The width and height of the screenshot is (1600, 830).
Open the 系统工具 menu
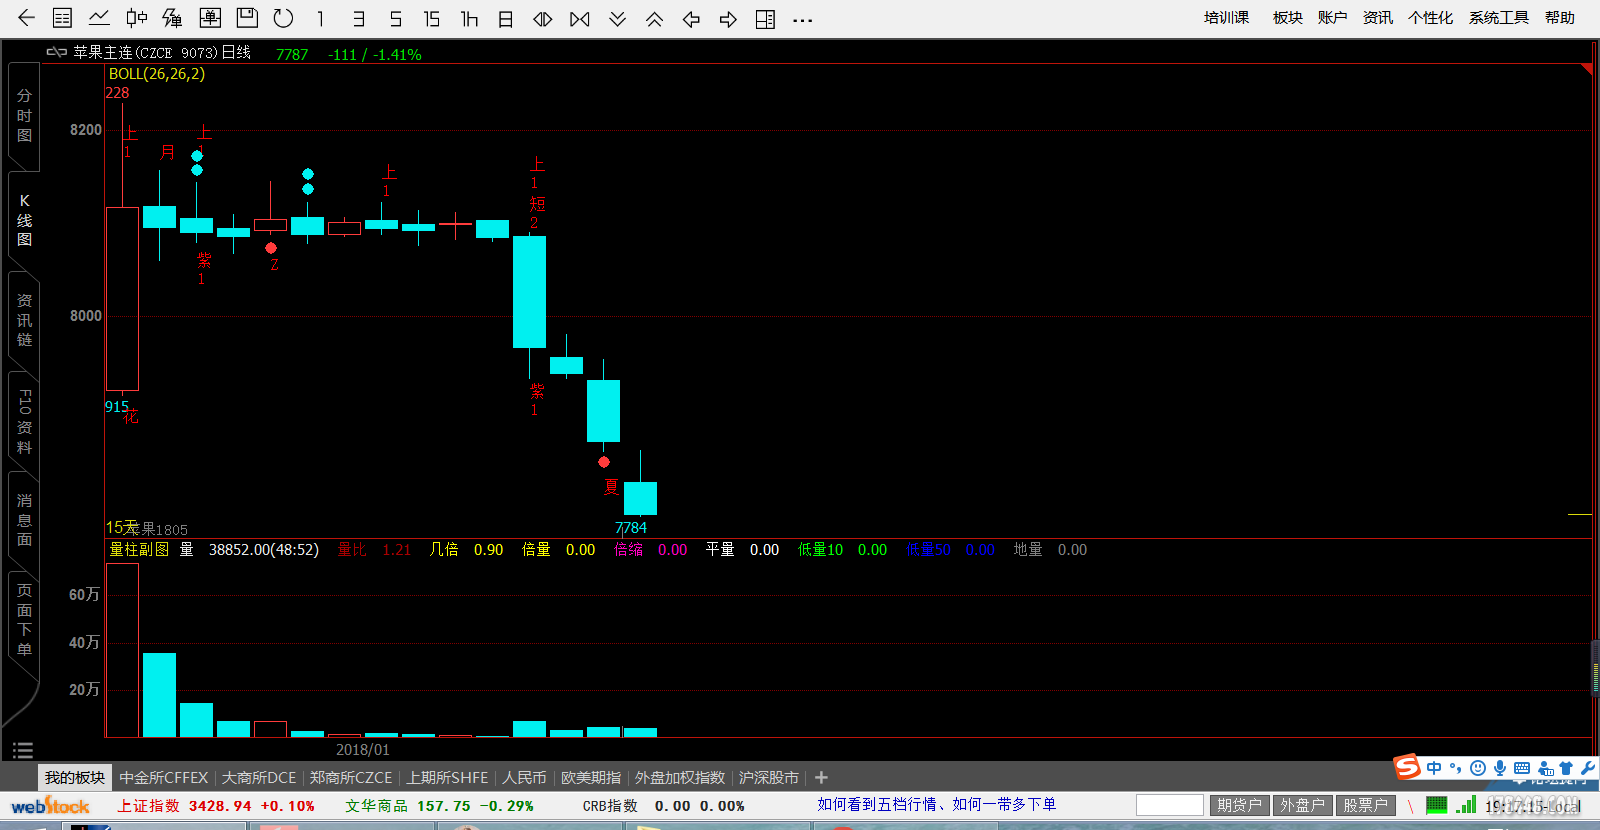coord(1499,17)
